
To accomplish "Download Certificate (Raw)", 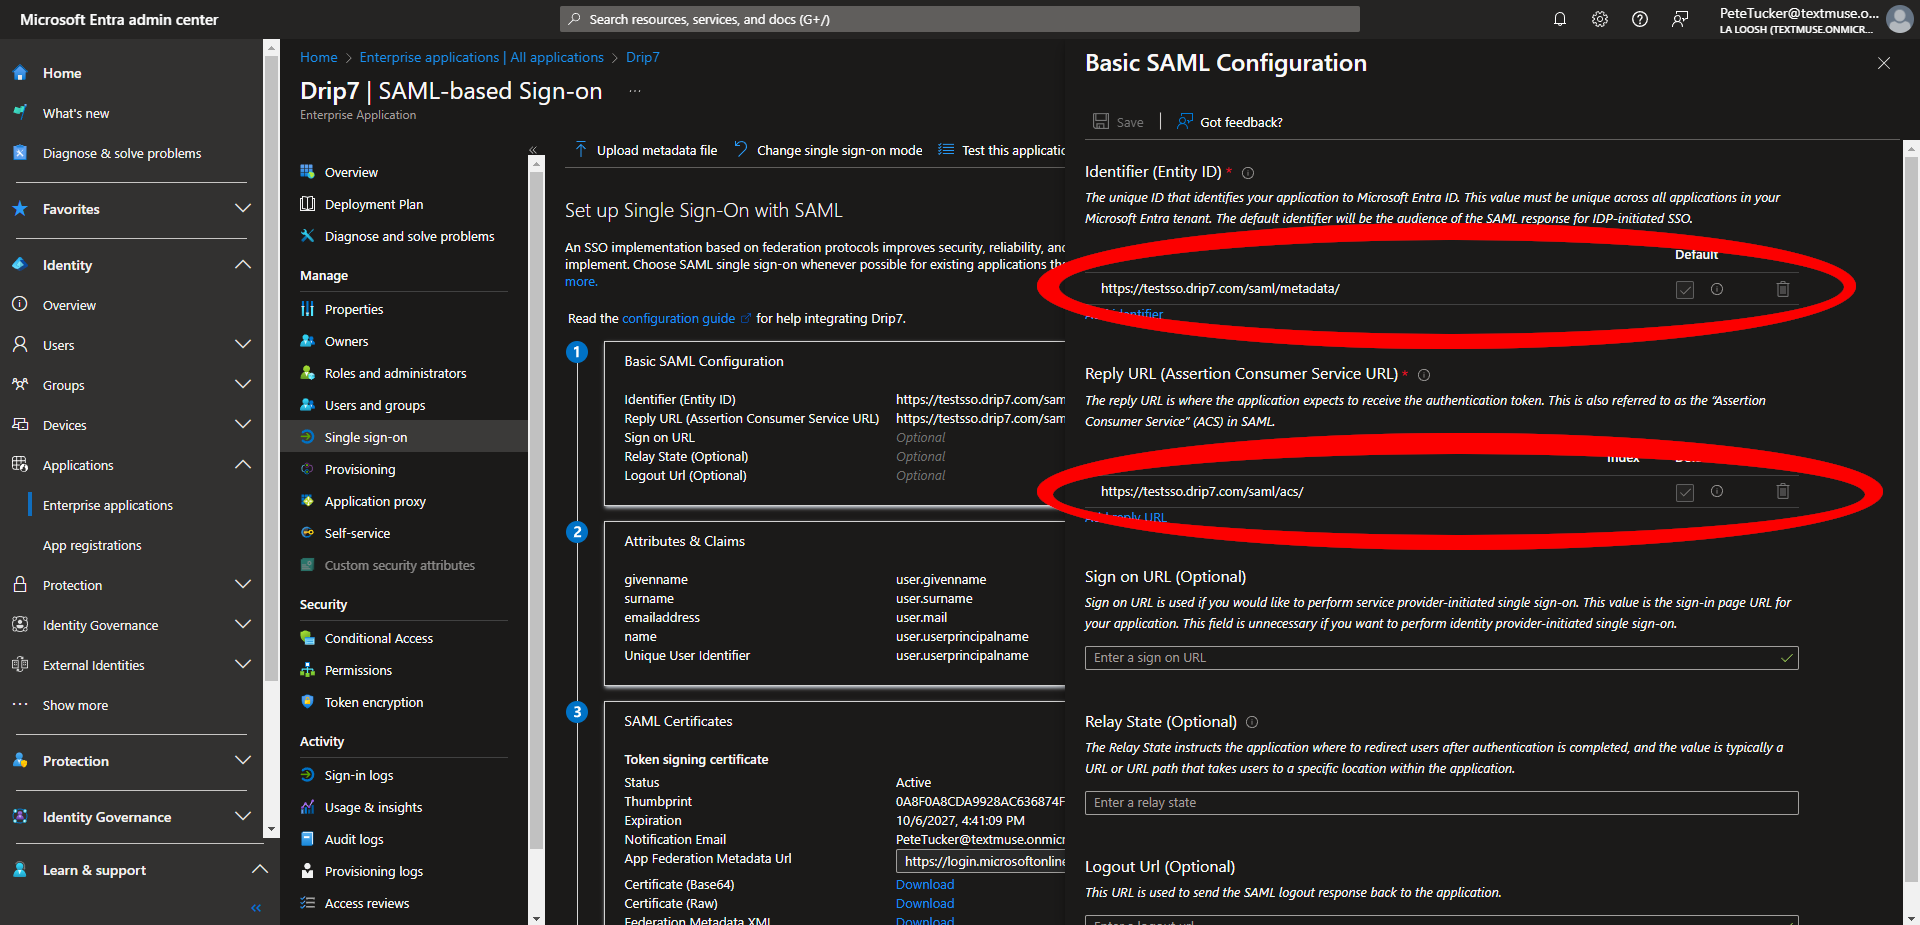I will click(925, 904).
